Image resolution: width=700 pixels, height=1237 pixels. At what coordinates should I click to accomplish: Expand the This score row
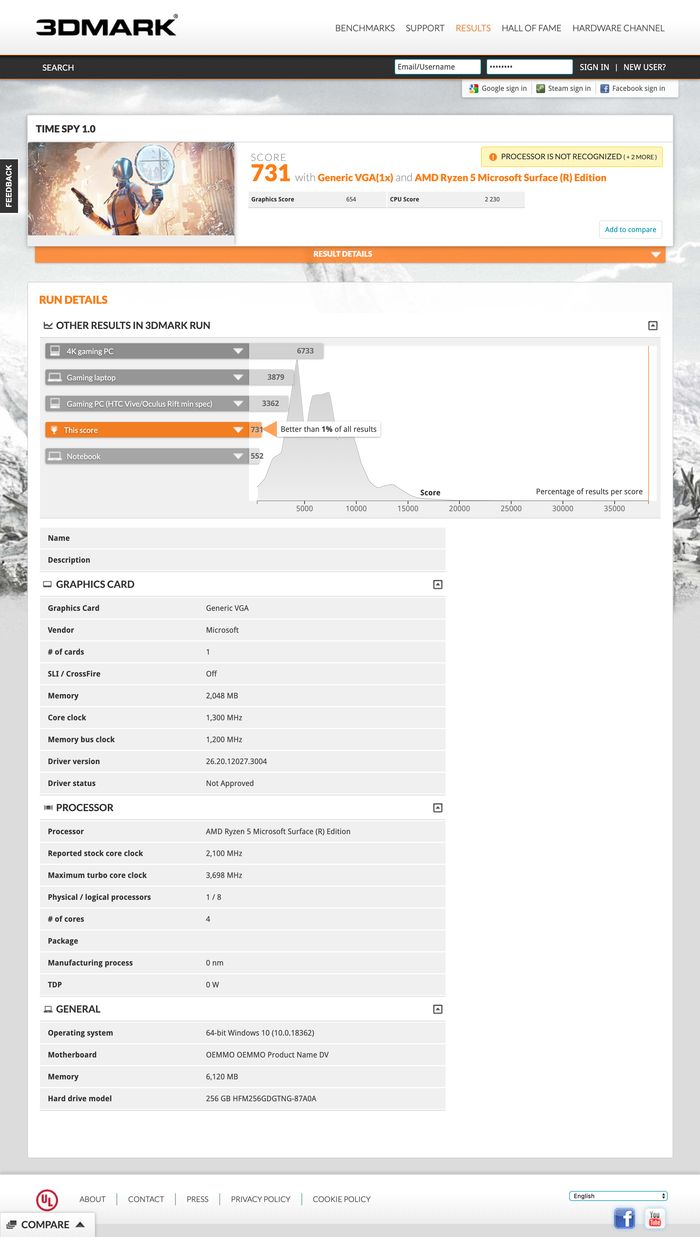(147, 430)
